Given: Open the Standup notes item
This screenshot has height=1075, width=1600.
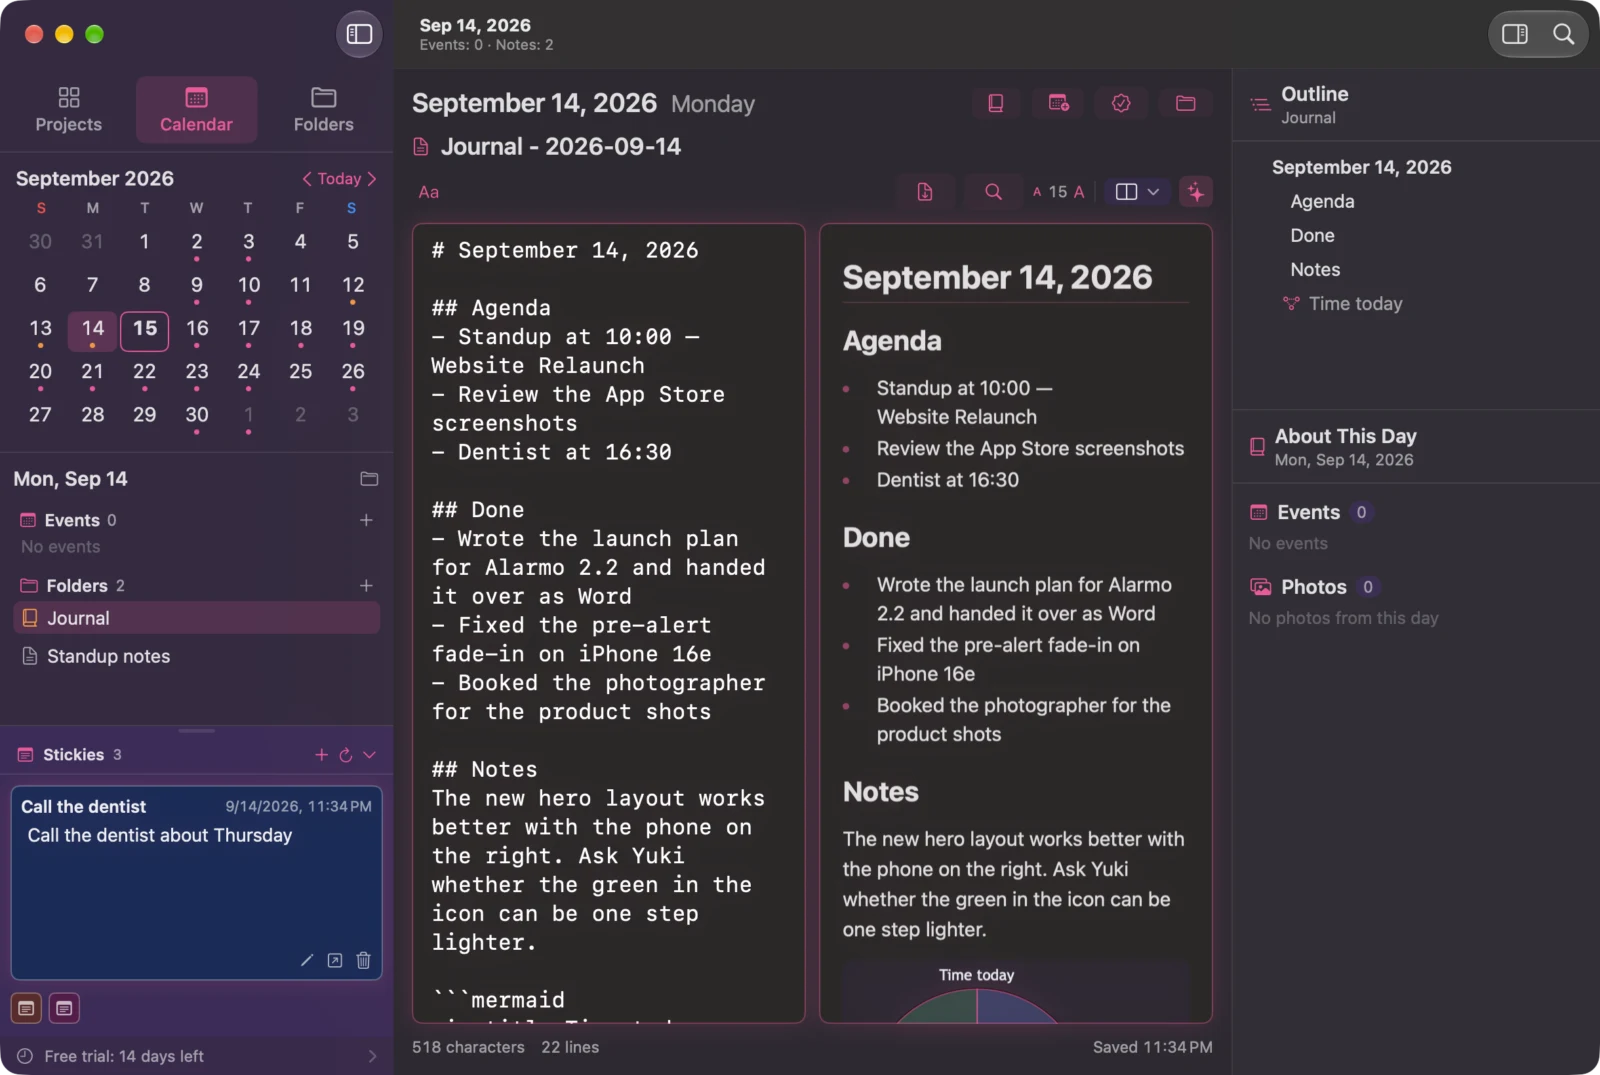Looking at the screenshot, I should click(x=197, y=656).
